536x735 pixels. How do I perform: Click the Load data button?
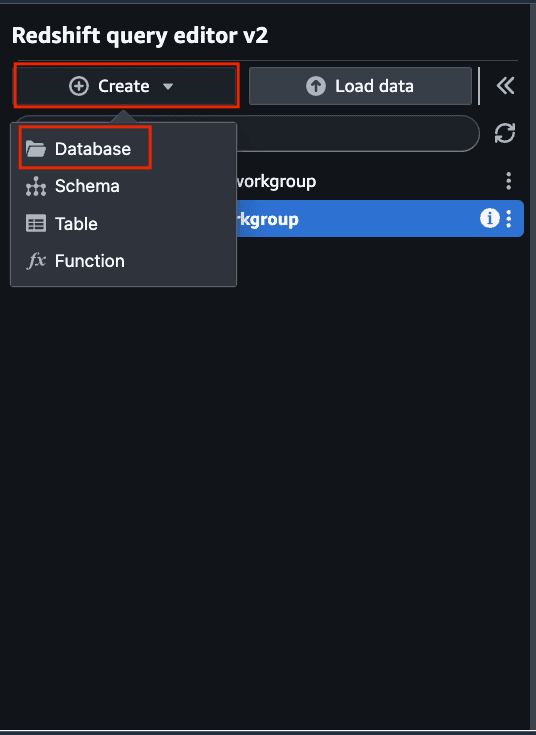pyautogui.click(x=360, y=86)
